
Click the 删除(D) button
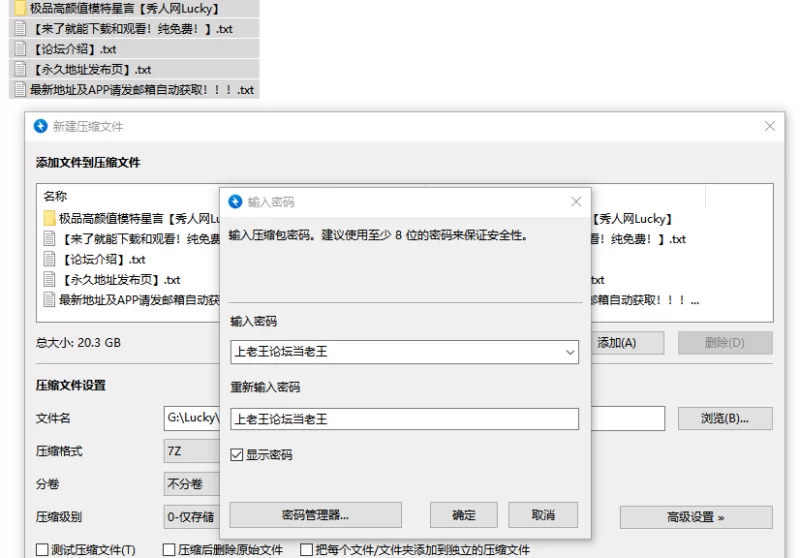tap(725, 343)
